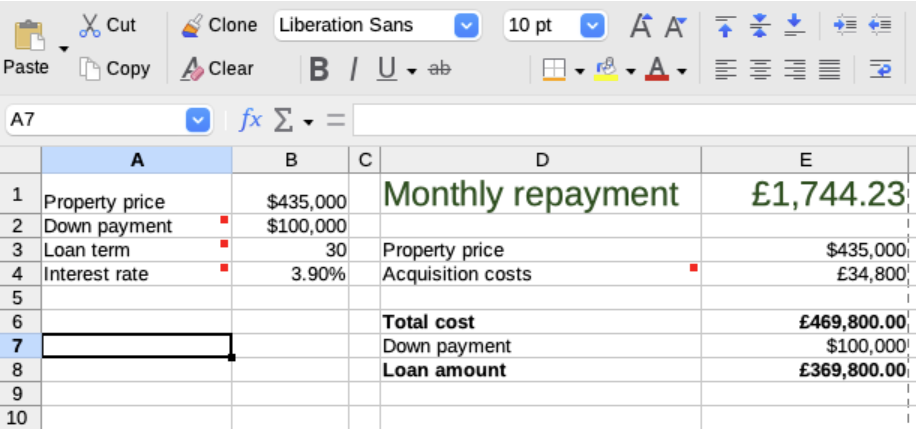Align cell content to top
918x431 pixels.
(725, 26)
